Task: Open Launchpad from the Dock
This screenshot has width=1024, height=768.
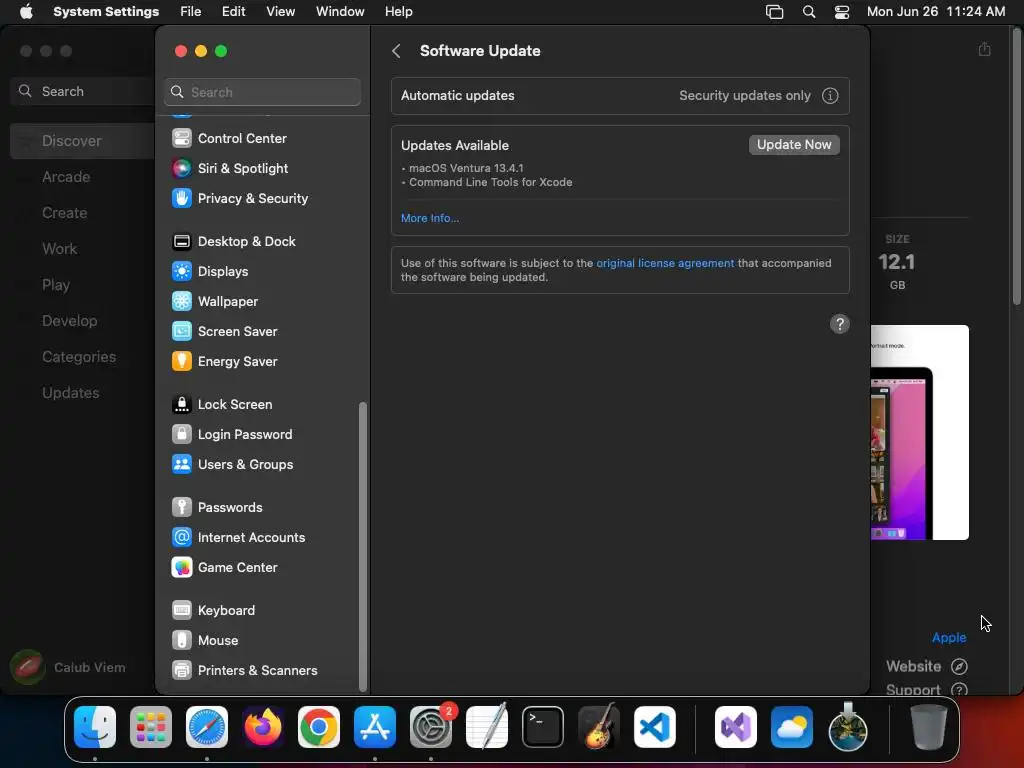Action: 151,727
